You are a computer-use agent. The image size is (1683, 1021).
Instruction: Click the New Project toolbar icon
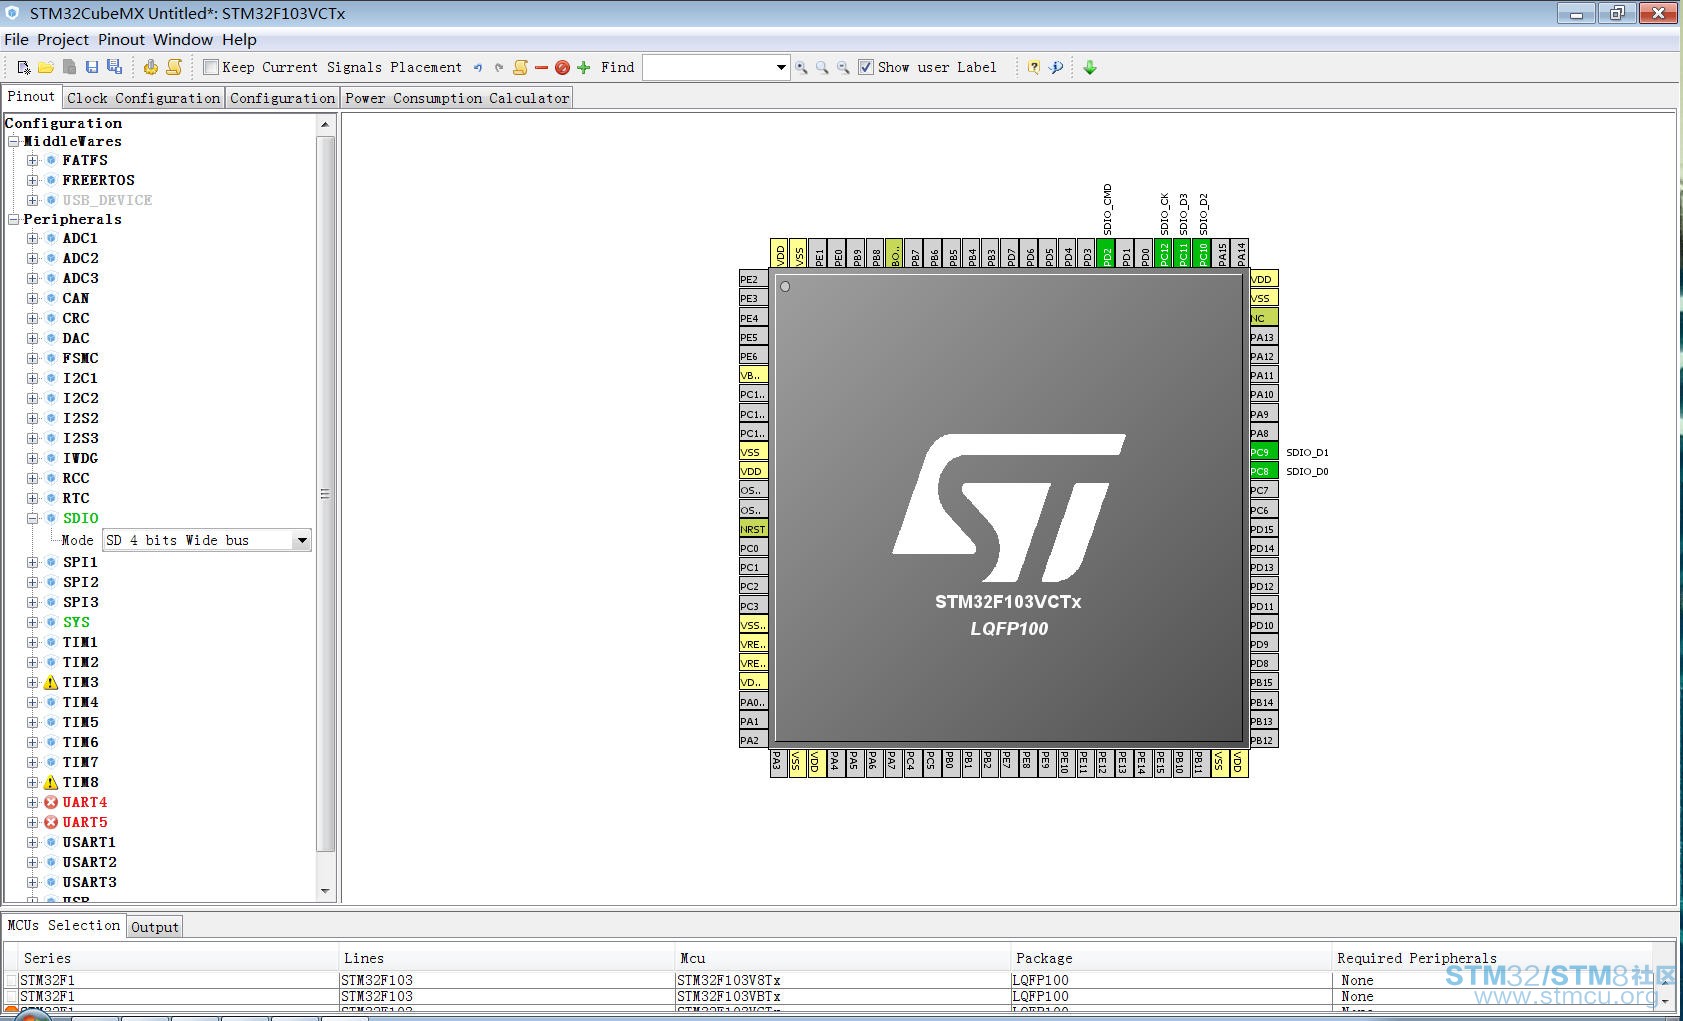click(x=24, y=67)
